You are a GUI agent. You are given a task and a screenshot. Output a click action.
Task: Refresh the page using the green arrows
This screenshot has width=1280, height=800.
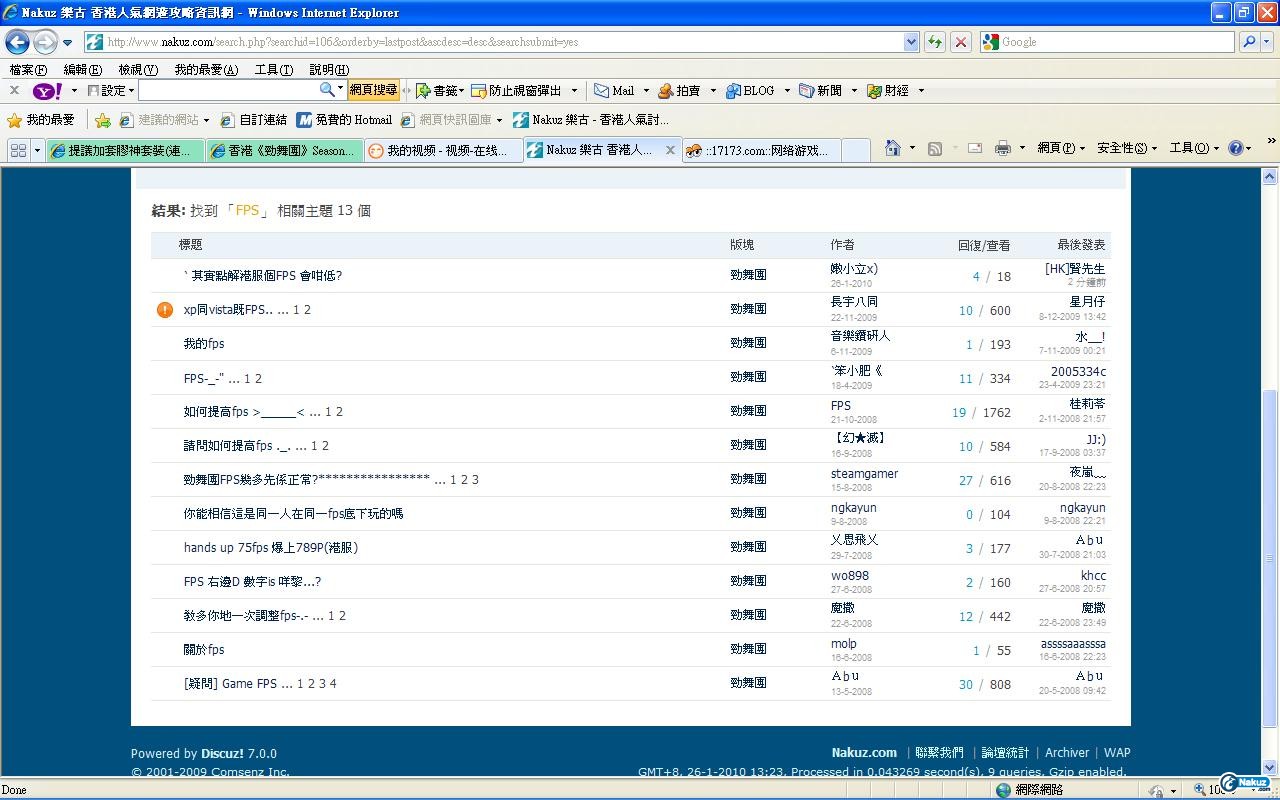click(935, 42)
